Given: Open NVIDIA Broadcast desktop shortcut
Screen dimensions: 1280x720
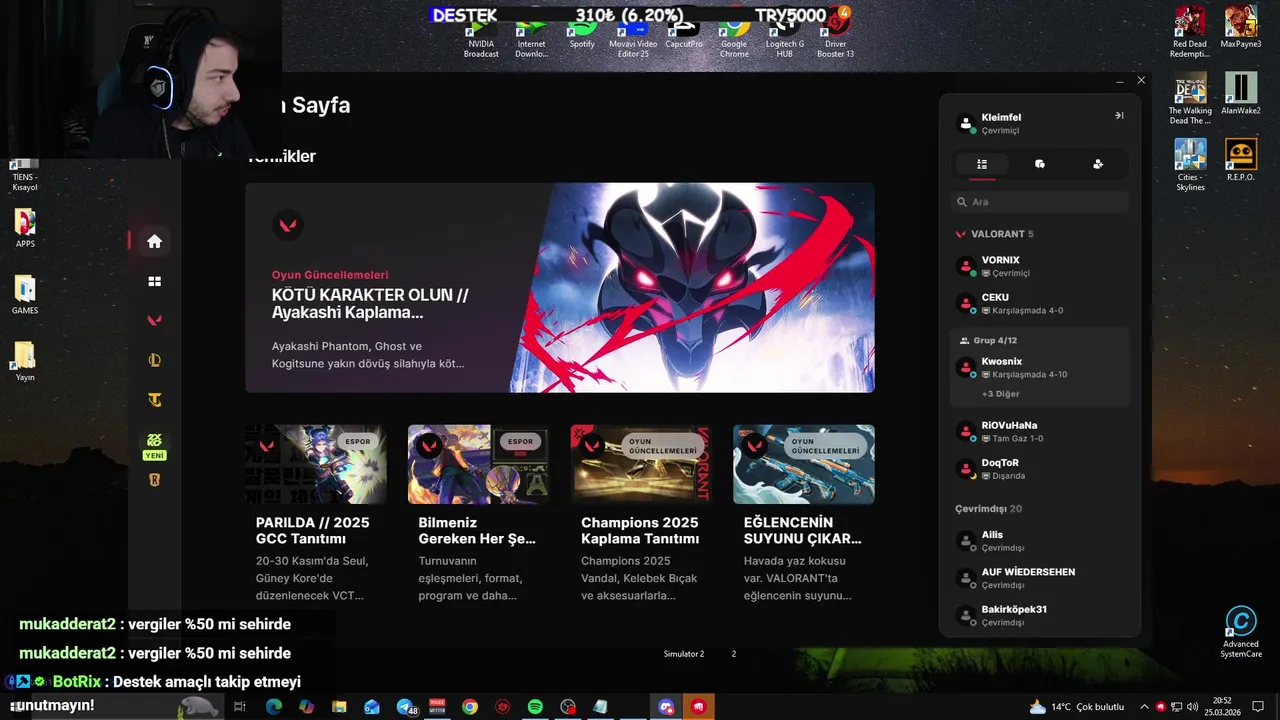Looking at the screenshot, I should coord(481,38).
